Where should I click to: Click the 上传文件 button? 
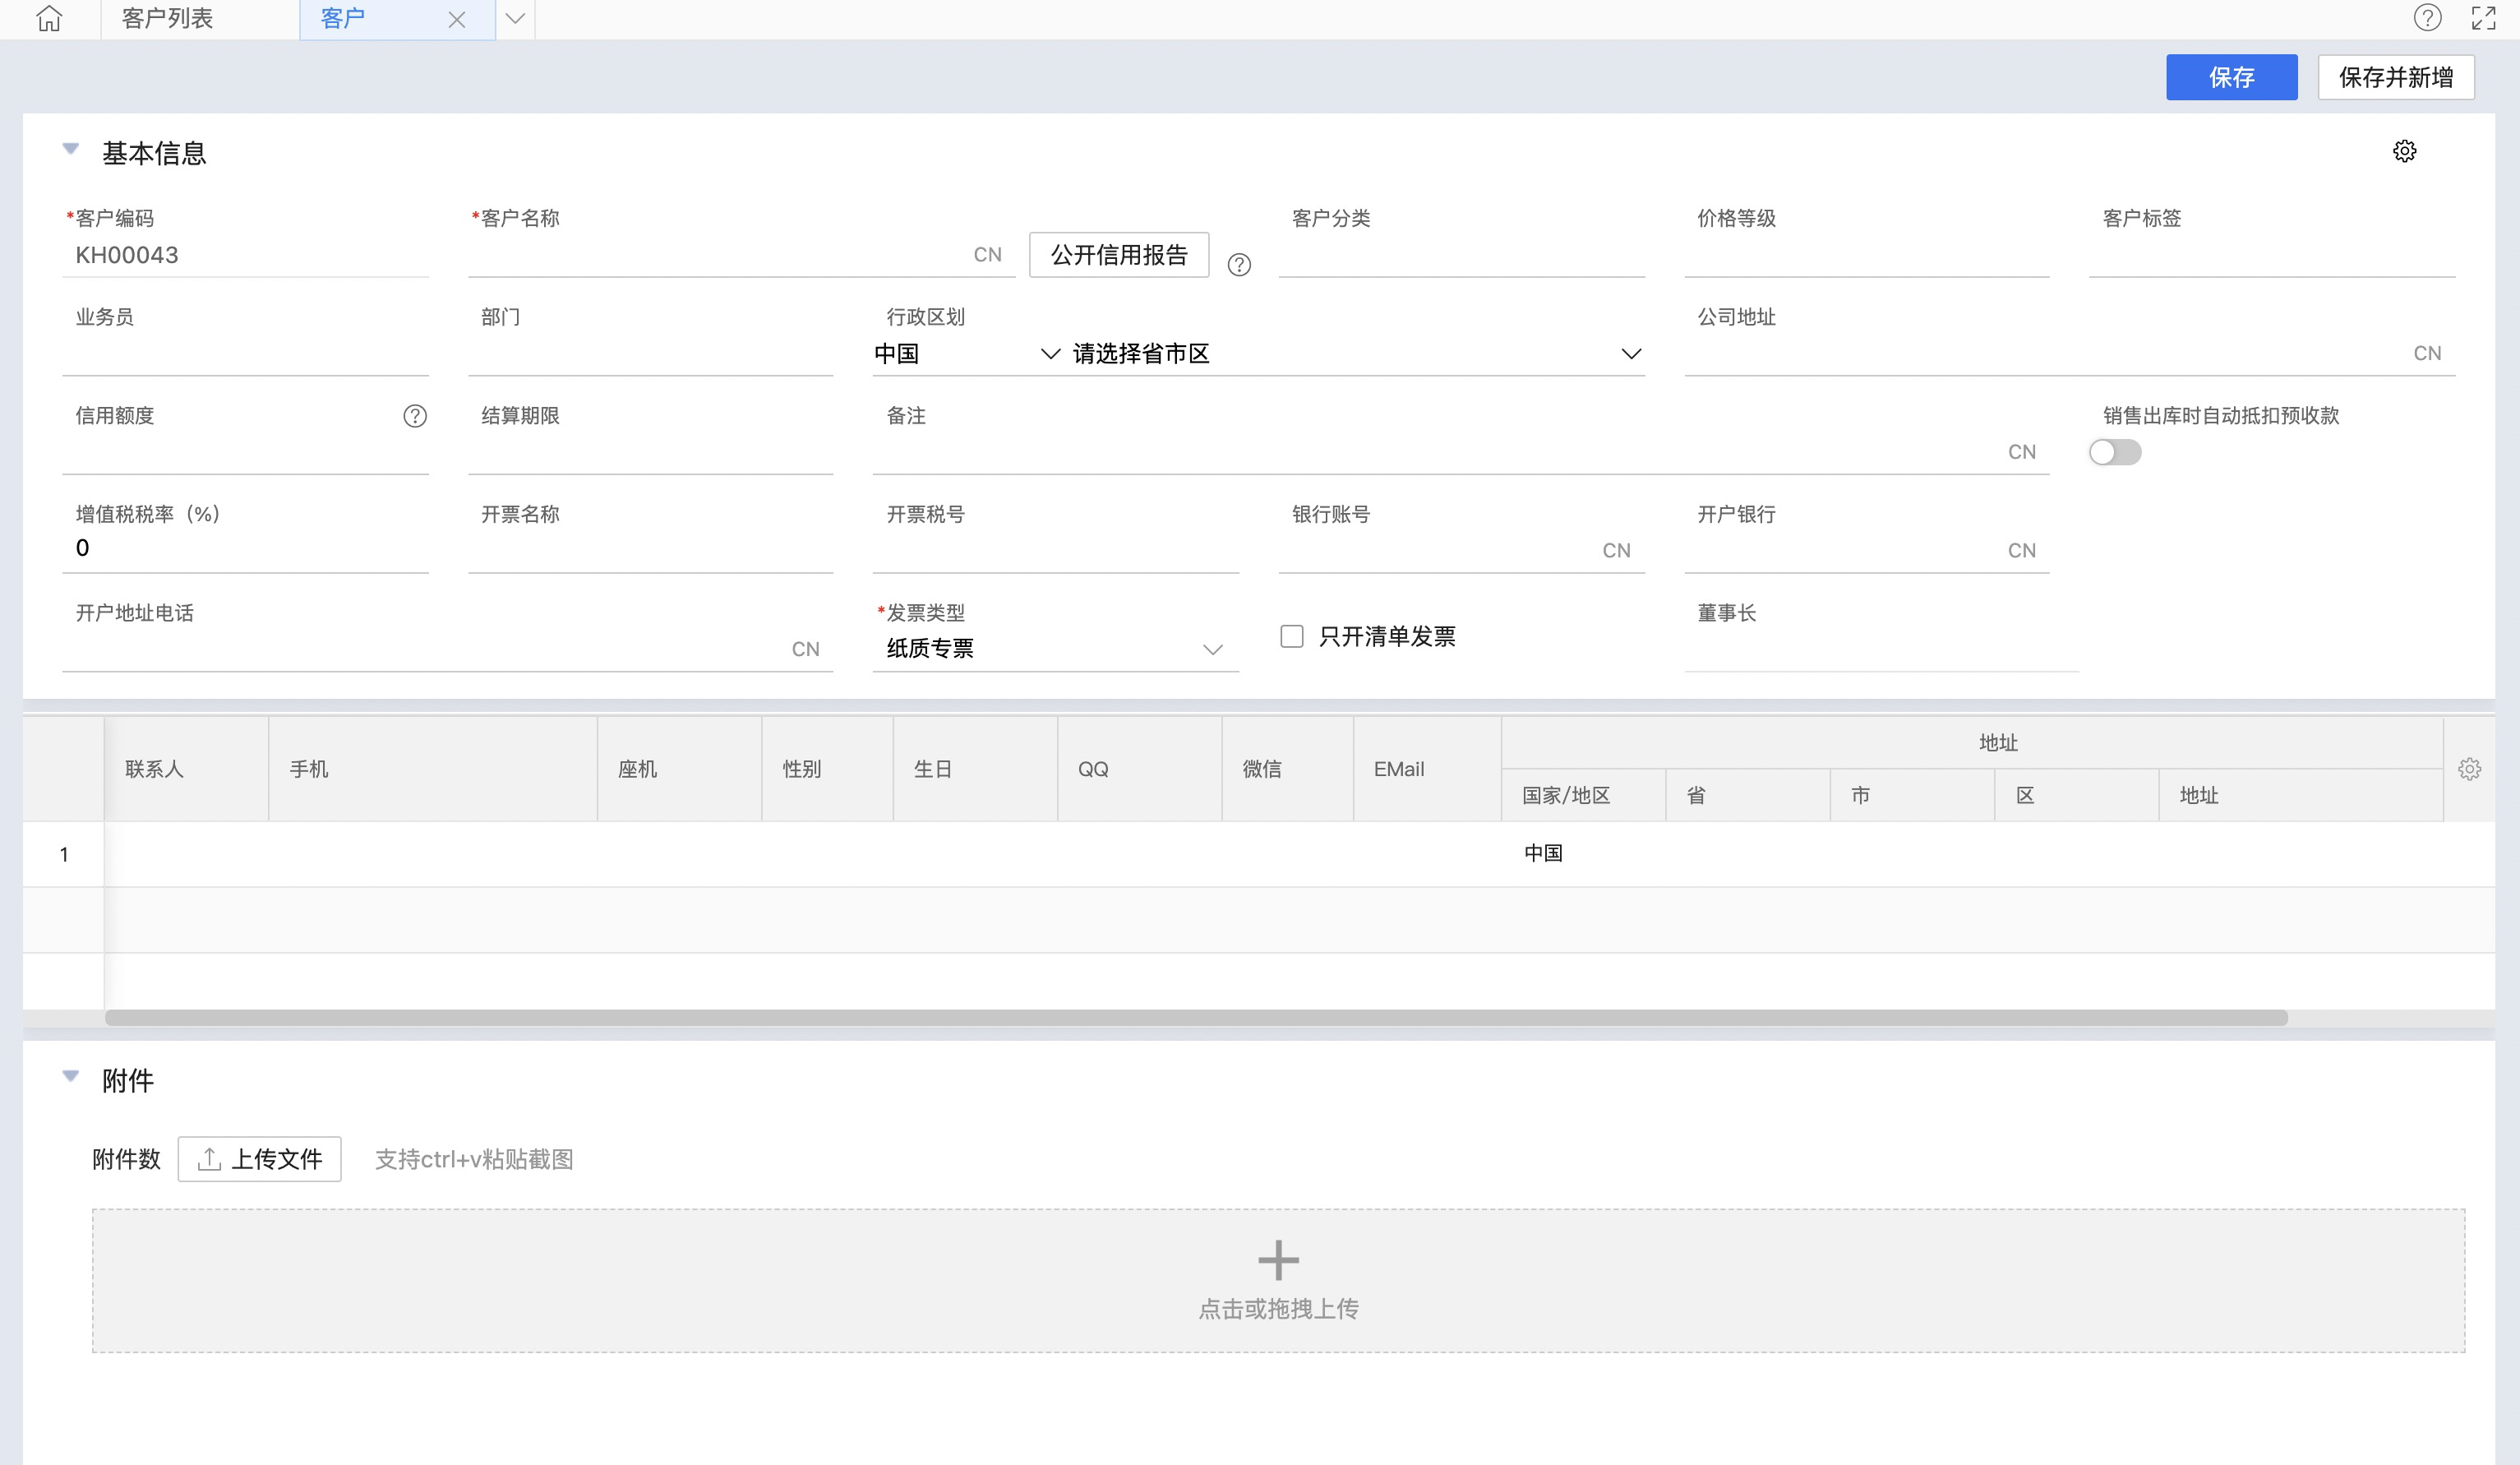pos(260,1159)
